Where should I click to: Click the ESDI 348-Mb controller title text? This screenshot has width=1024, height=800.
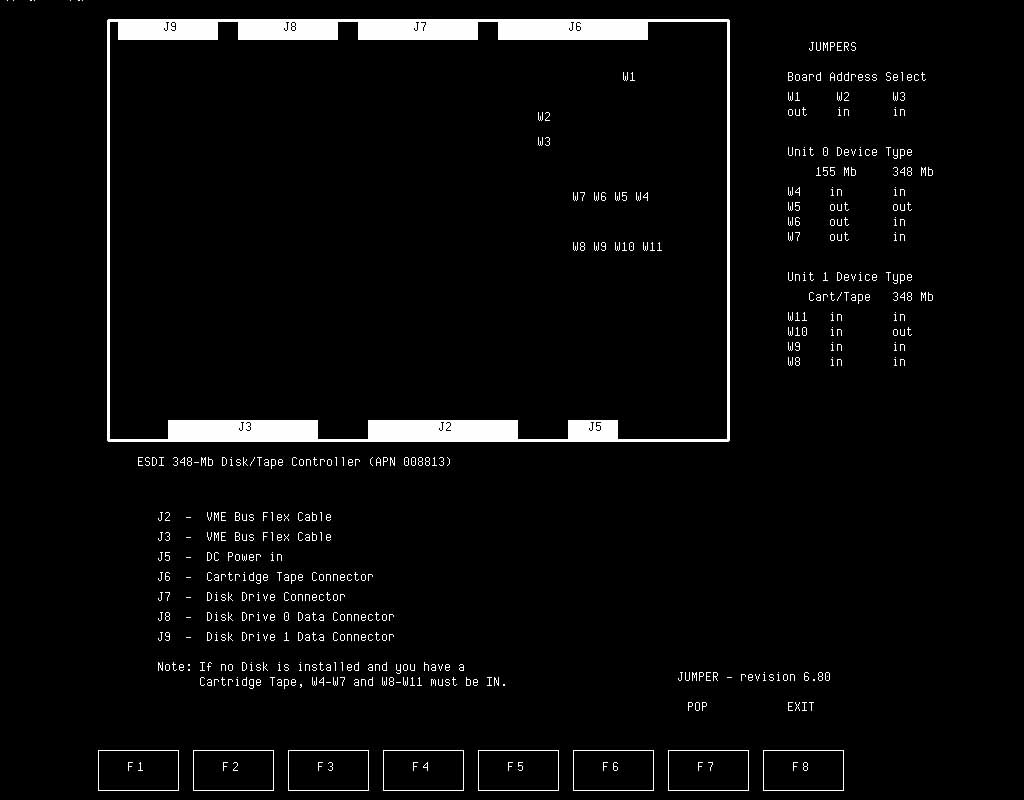pos(294,462)
